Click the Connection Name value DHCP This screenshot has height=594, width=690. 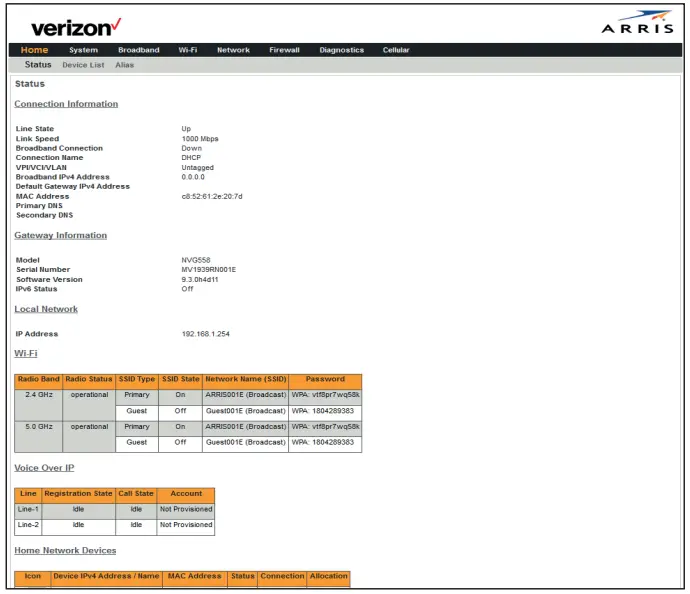[191, 158]
